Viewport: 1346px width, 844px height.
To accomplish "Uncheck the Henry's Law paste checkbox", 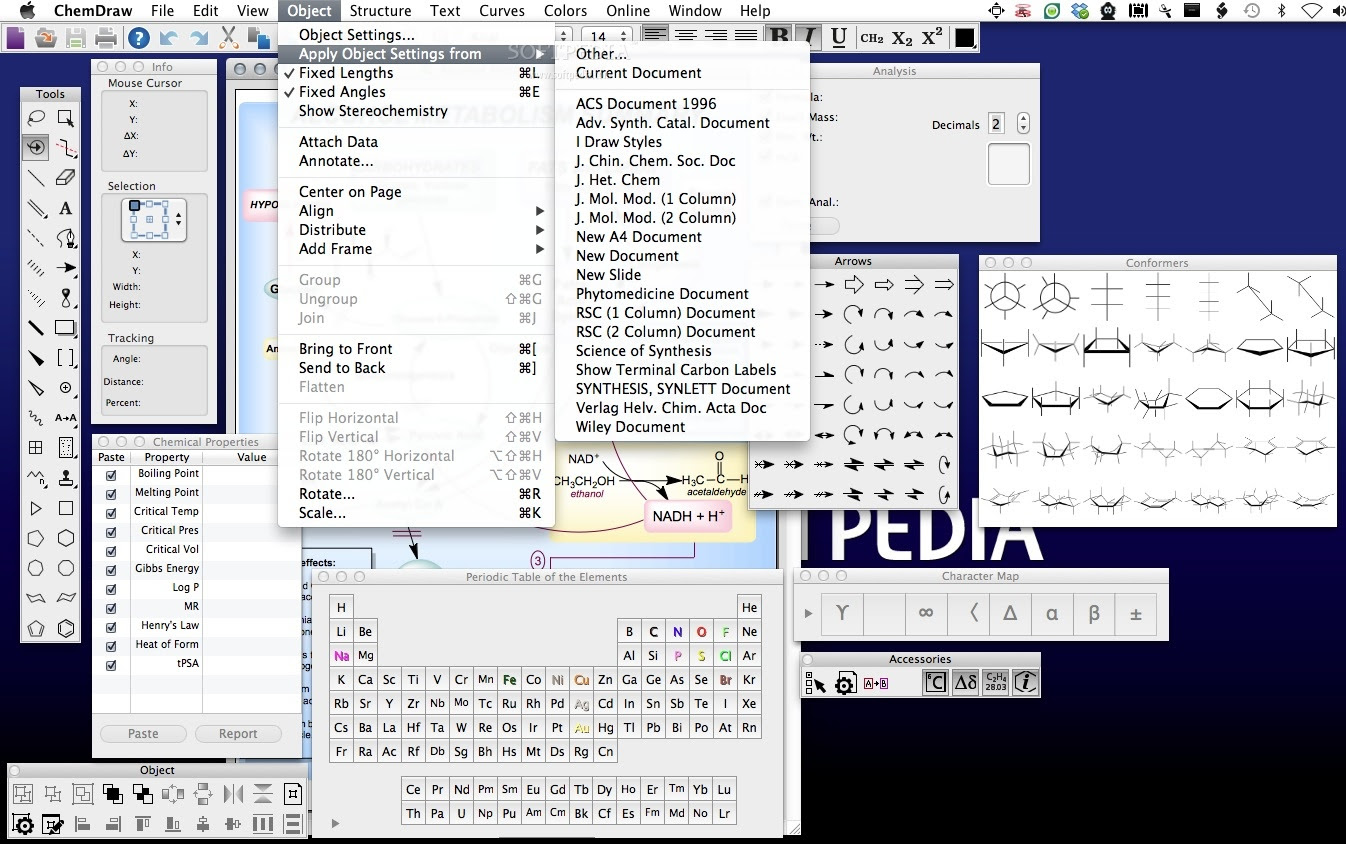I will pos(111,626).
